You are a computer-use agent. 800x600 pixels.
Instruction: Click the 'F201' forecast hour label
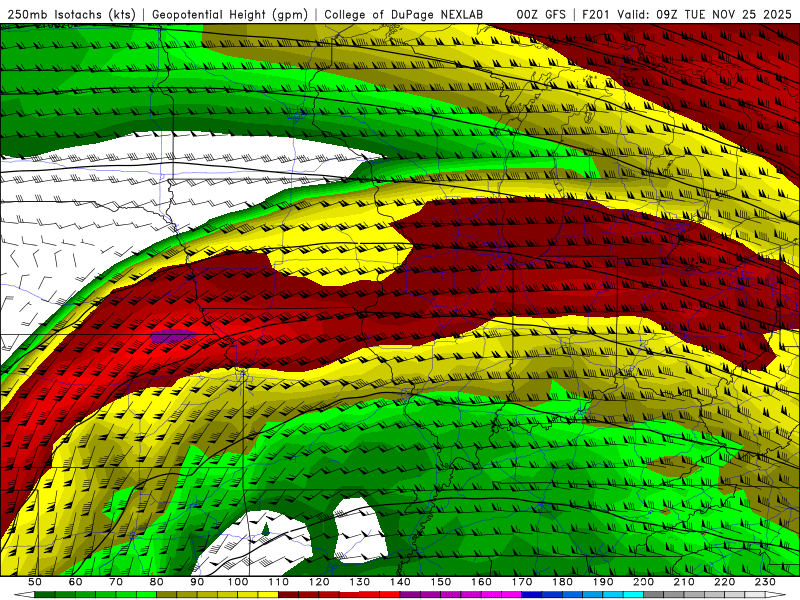pyautogui.click(x=597, y=15)
